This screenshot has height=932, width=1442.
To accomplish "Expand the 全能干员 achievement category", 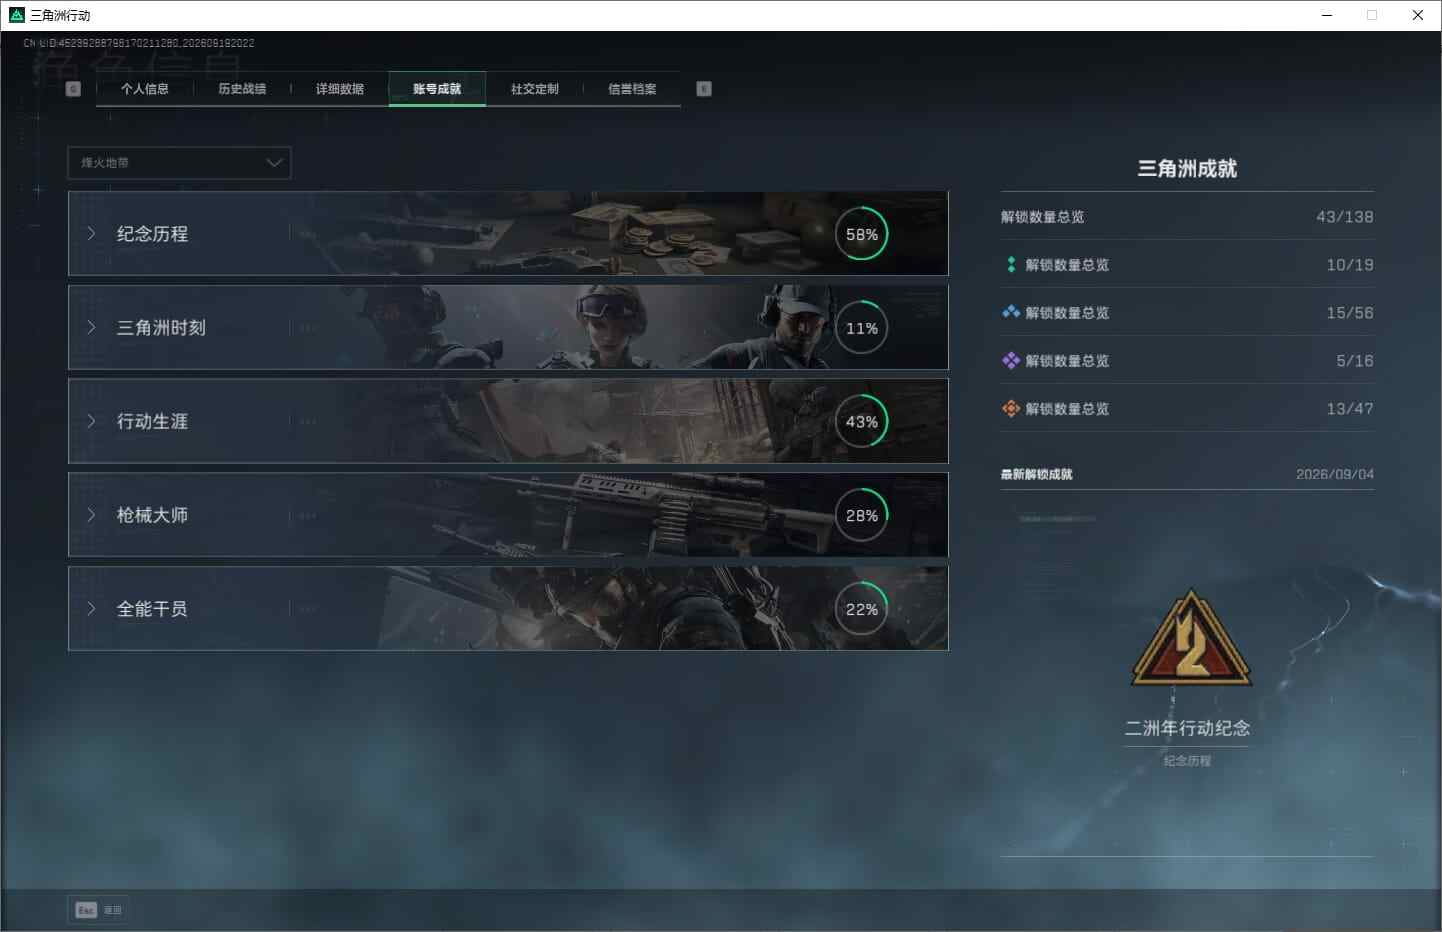I will click(508, 609).
